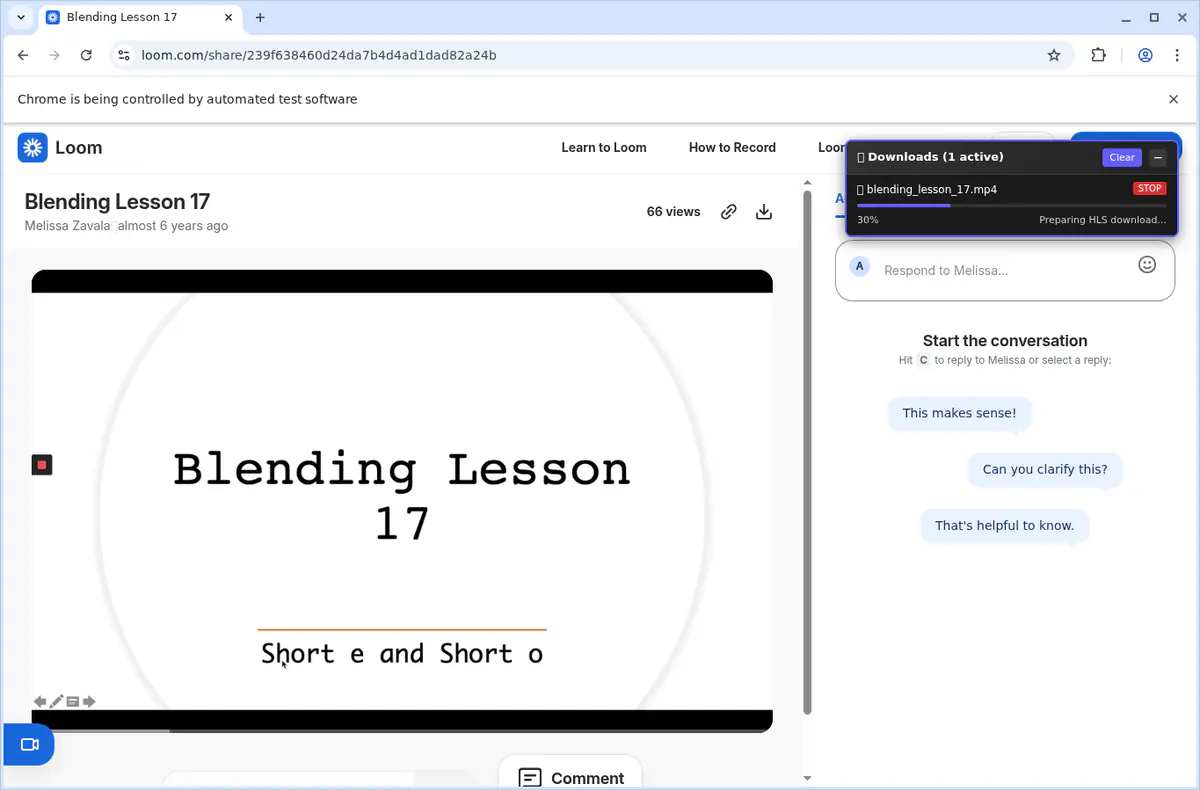
Task: Select the pen annotation icon in video
Action: [x=57, y=701]
